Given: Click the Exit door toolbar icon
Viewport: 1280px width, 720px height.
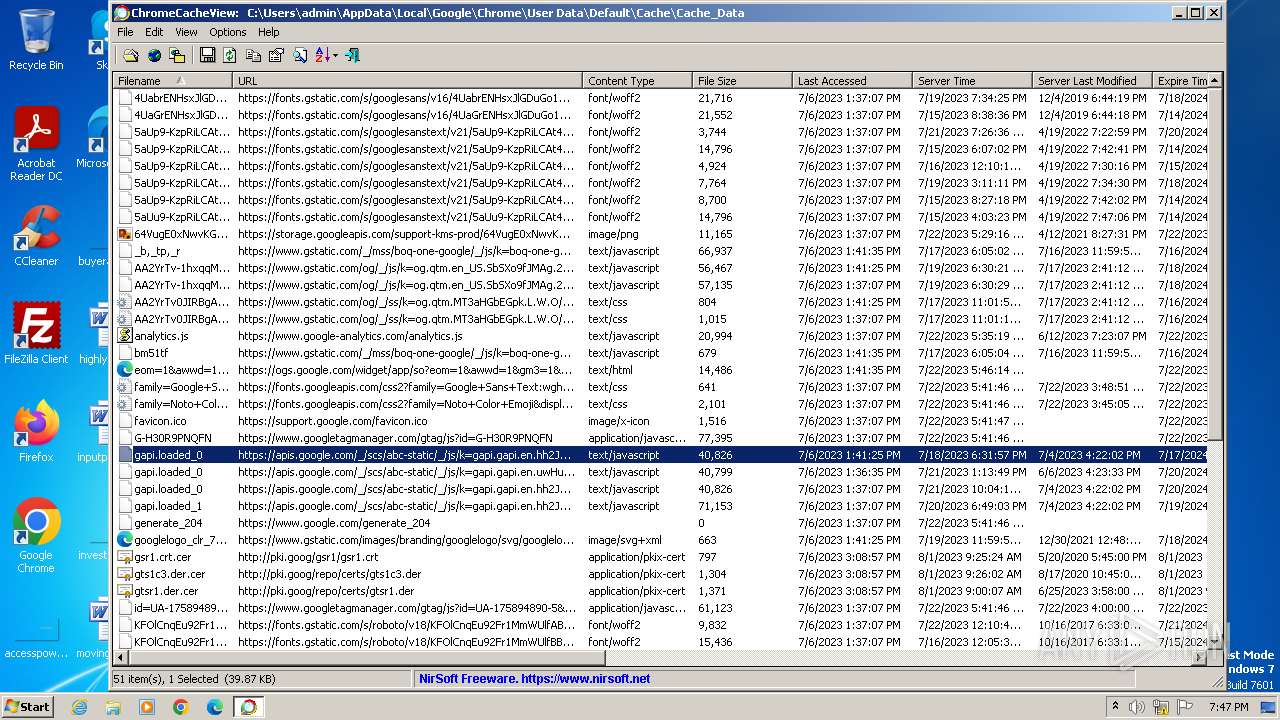Looking at the screenshot, I should tap(352, 56).
